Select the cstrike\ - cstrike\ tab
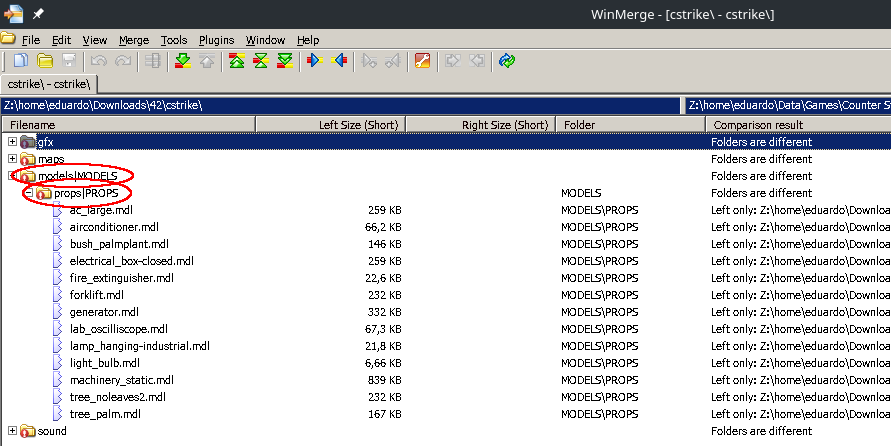The width and height of the screenshot is (891, 446). [x=49, y=84]
